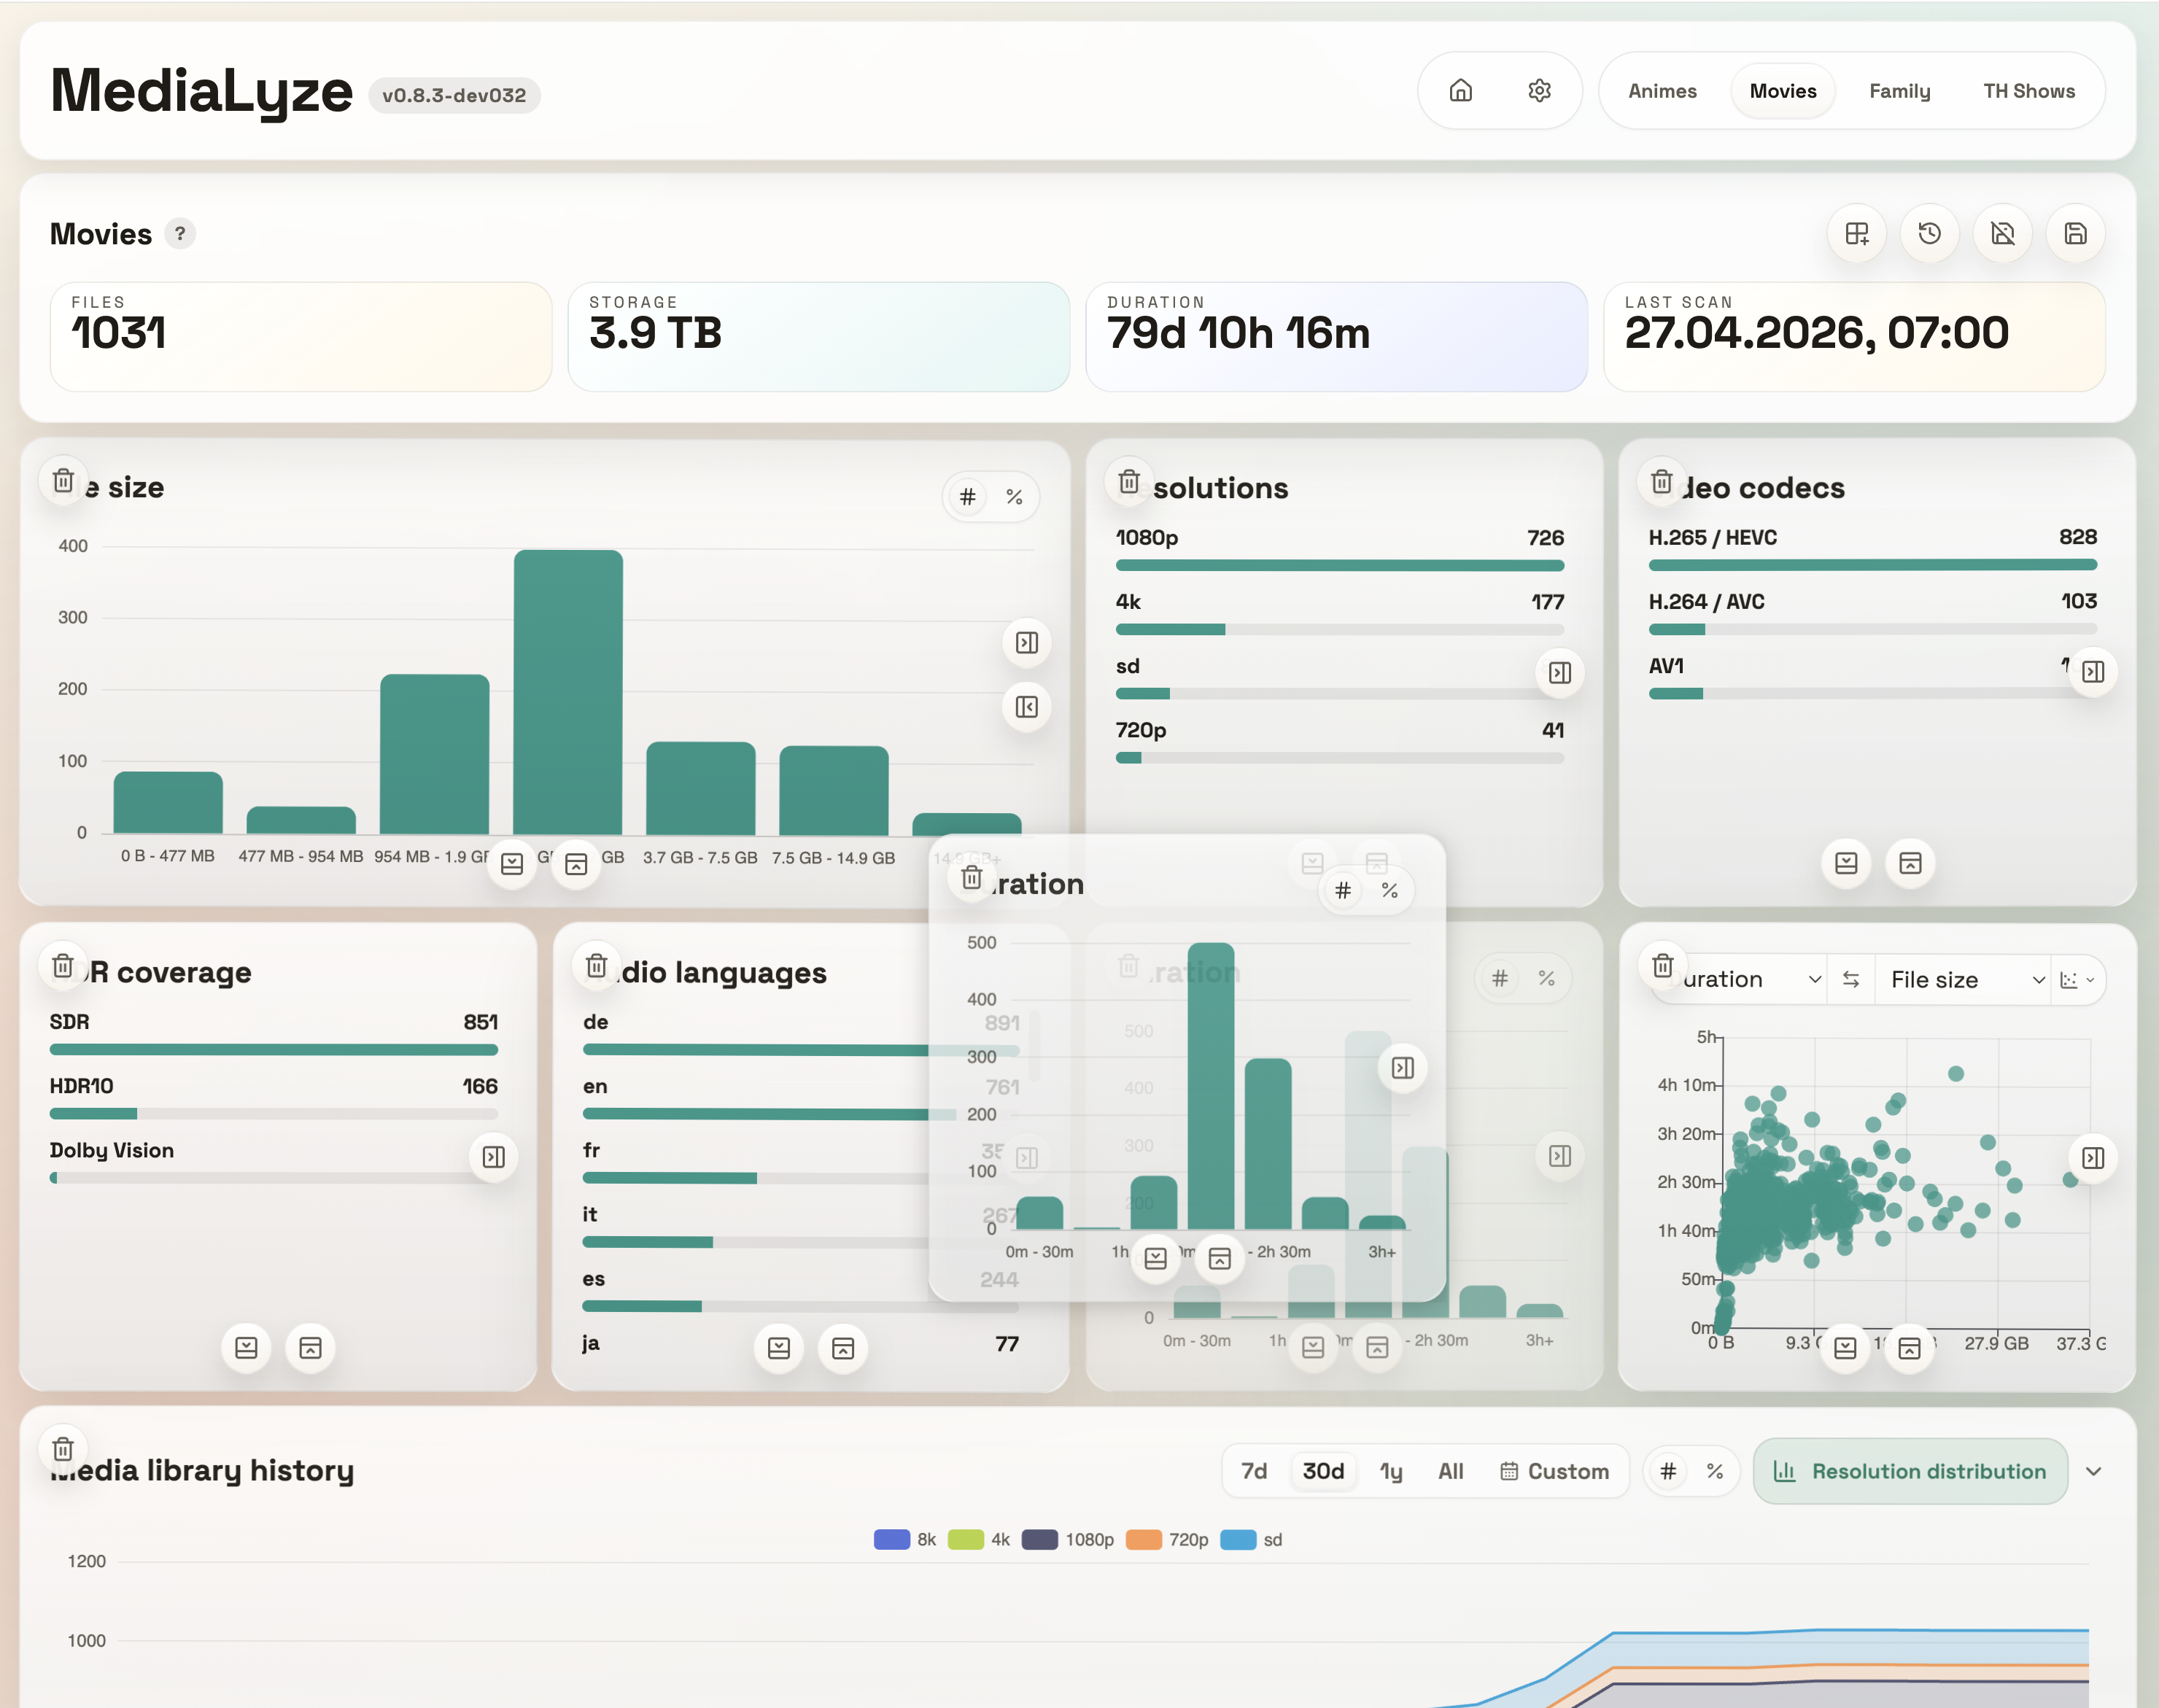This screenshot has height=1708, width=2159.
Task: Expand Video codecs widget width
Action: 2093,672
